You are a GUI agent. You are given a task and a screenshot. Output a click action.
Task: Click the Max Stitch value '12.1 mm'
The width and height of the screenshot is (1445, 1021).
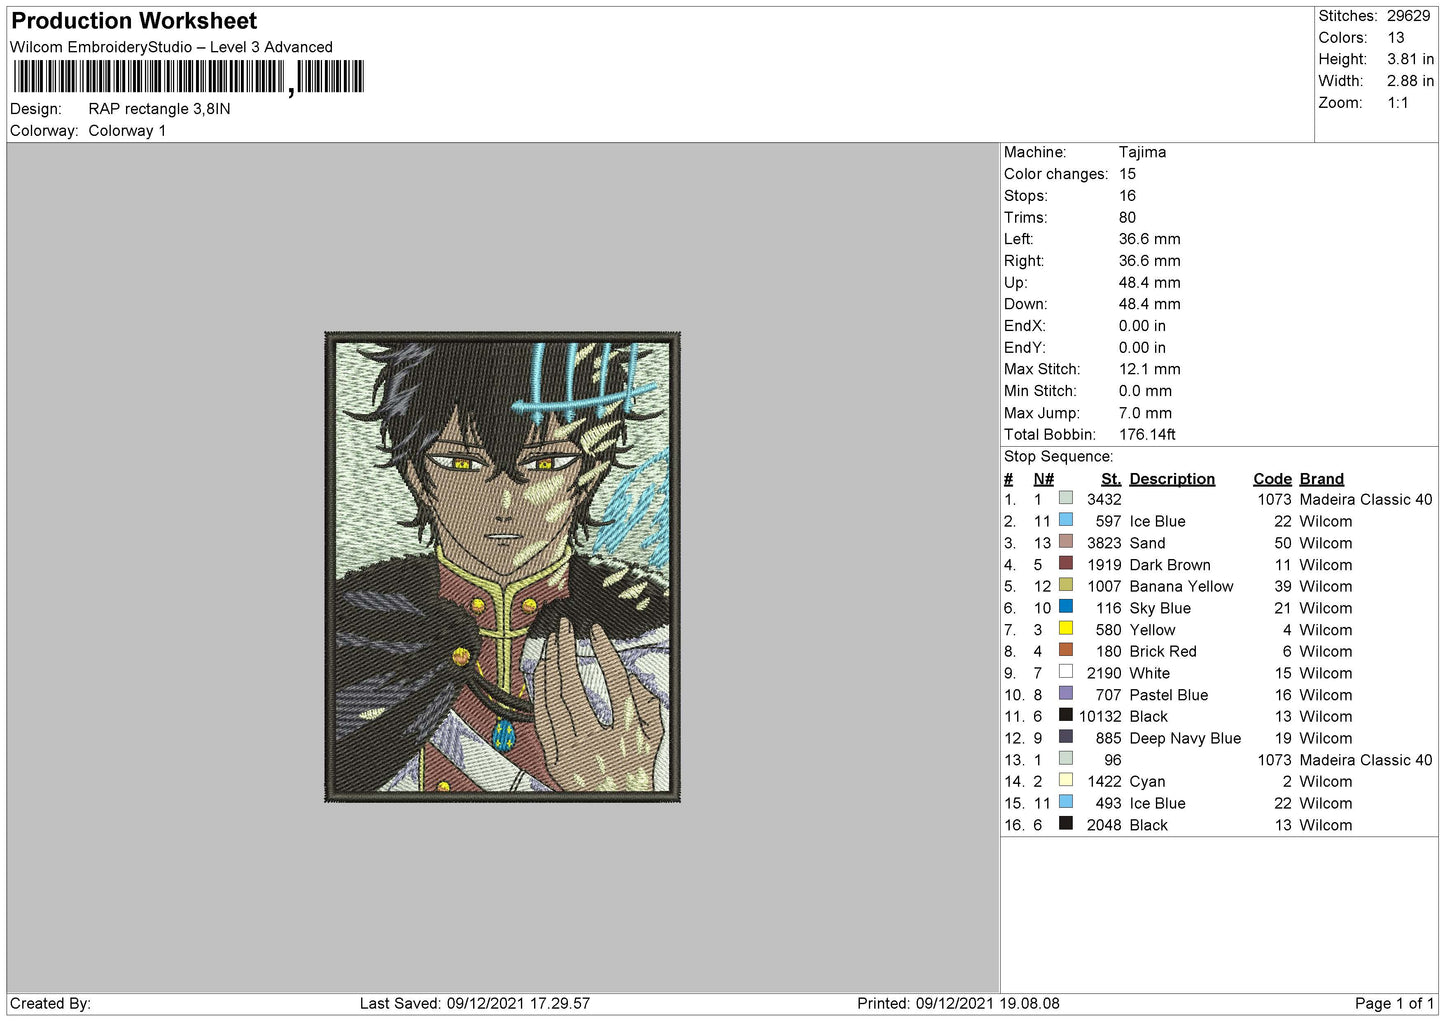click(x=1149, y=369)
